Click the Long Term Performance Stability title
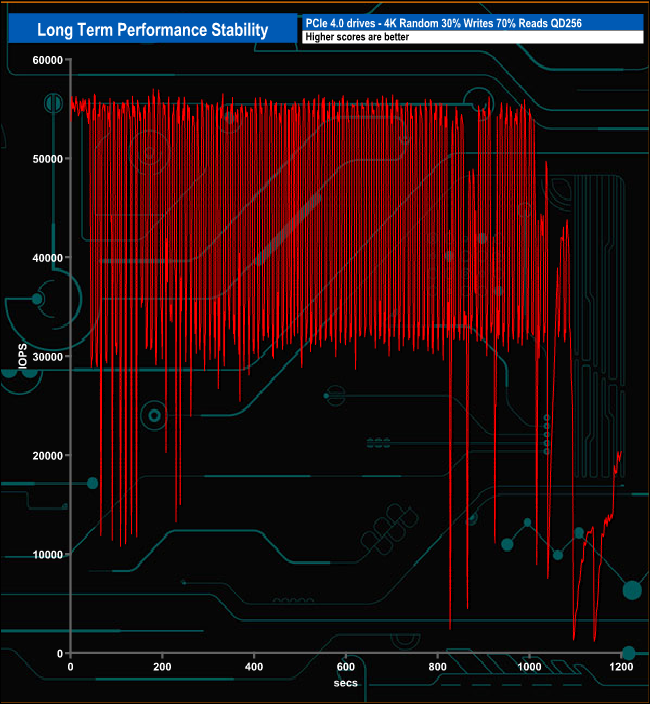Viewport: 650px width, 704px height. click(153, 30)
